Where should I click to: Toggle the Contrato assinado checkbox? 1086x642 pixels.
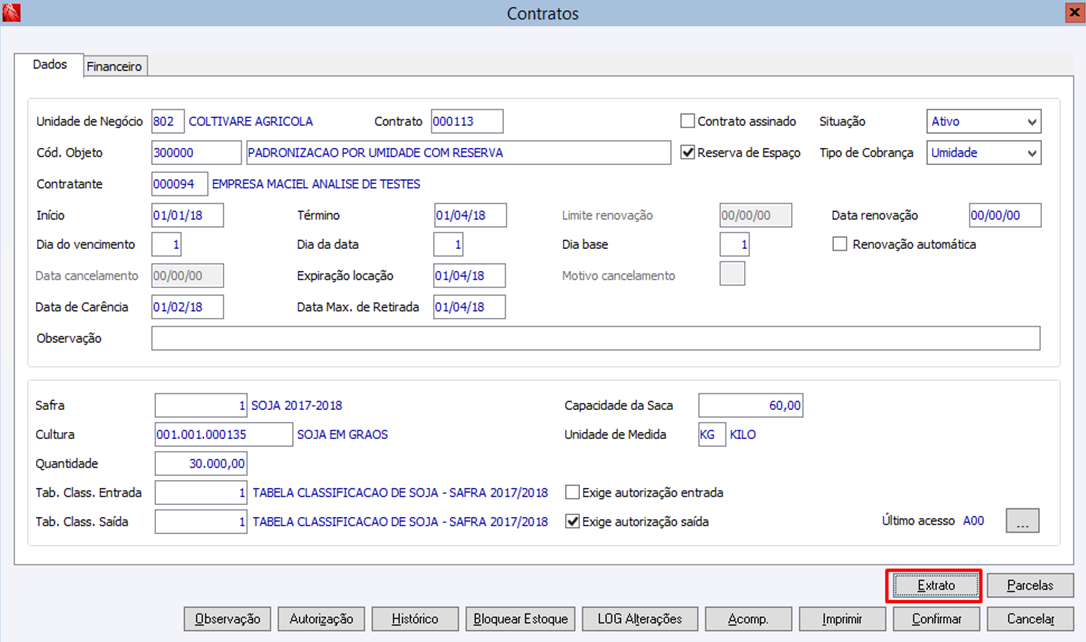[687, 121]
